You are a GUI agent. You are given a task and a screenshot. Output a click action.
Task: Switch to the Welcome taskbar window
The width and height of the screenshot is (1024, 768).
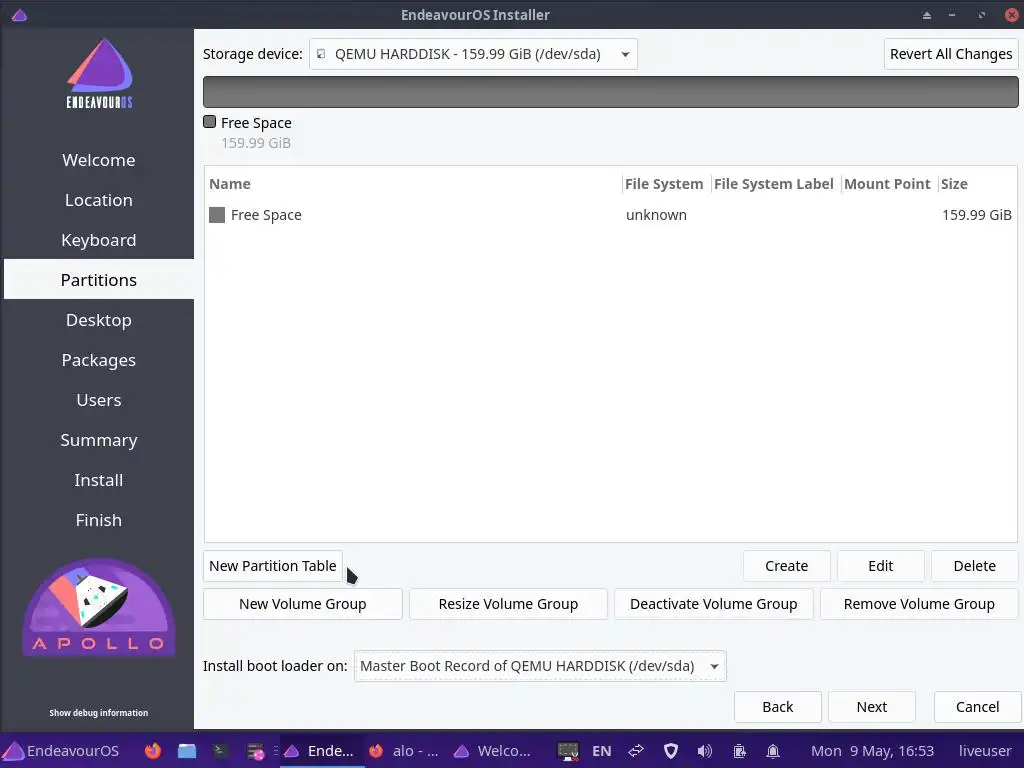tap(492, 751)
